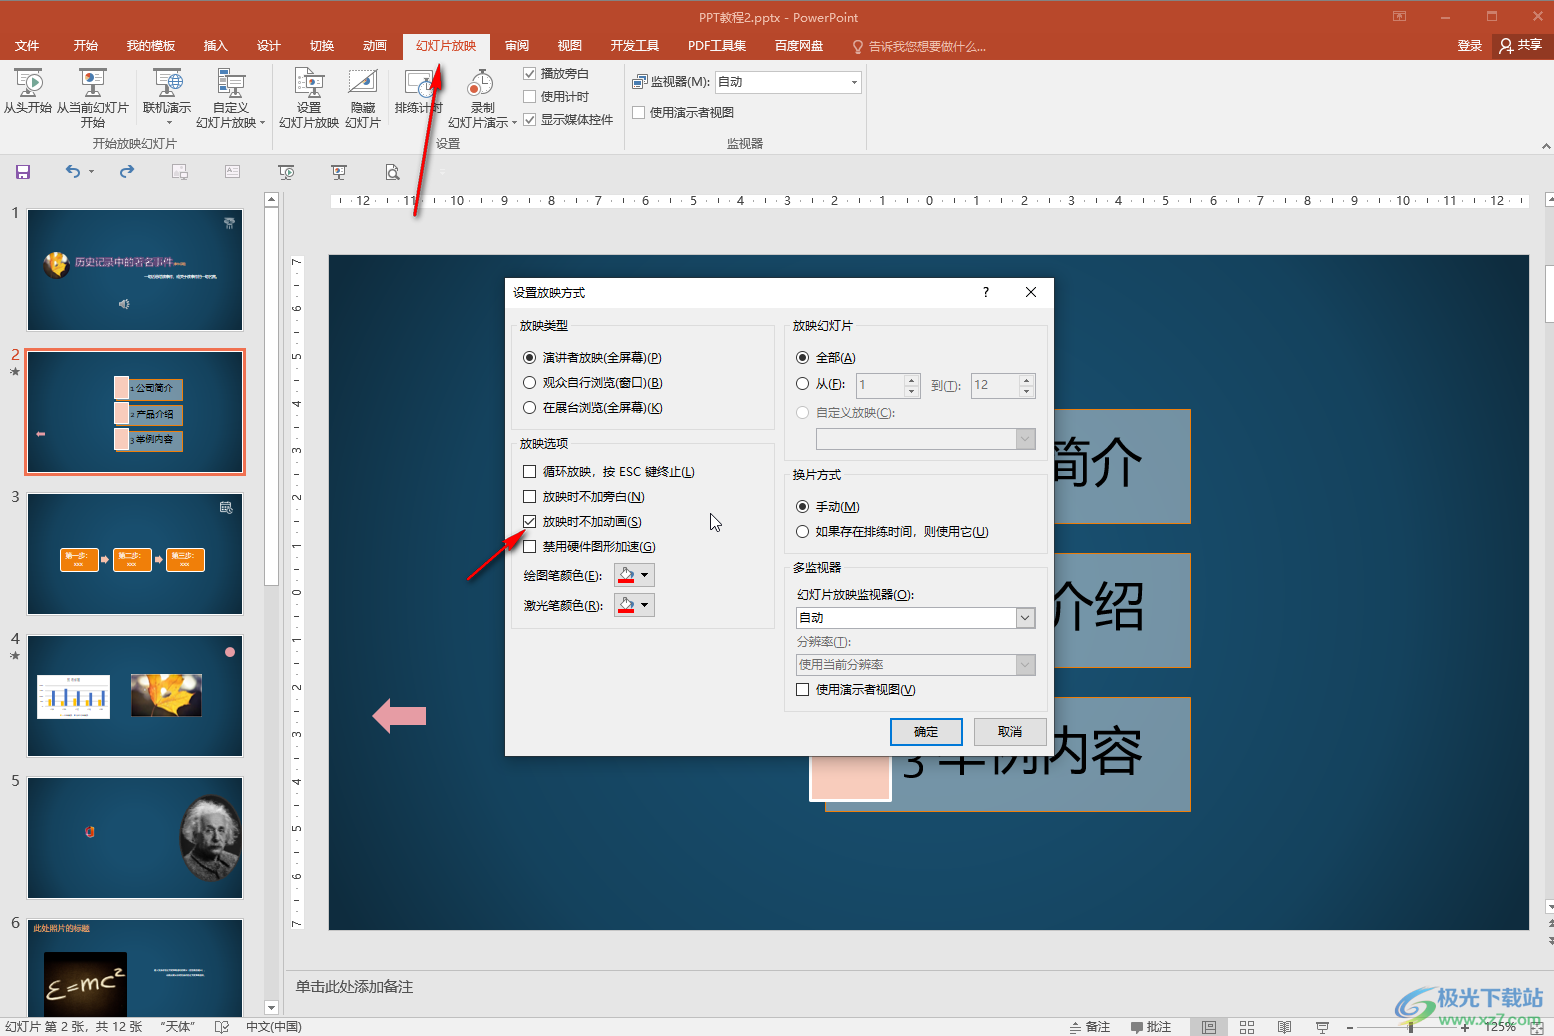Expand the slide show monitor dropdown in dialog
Image resolution: width=1554 pixels, height=1036 pixels.
(x=1025, y=618)
